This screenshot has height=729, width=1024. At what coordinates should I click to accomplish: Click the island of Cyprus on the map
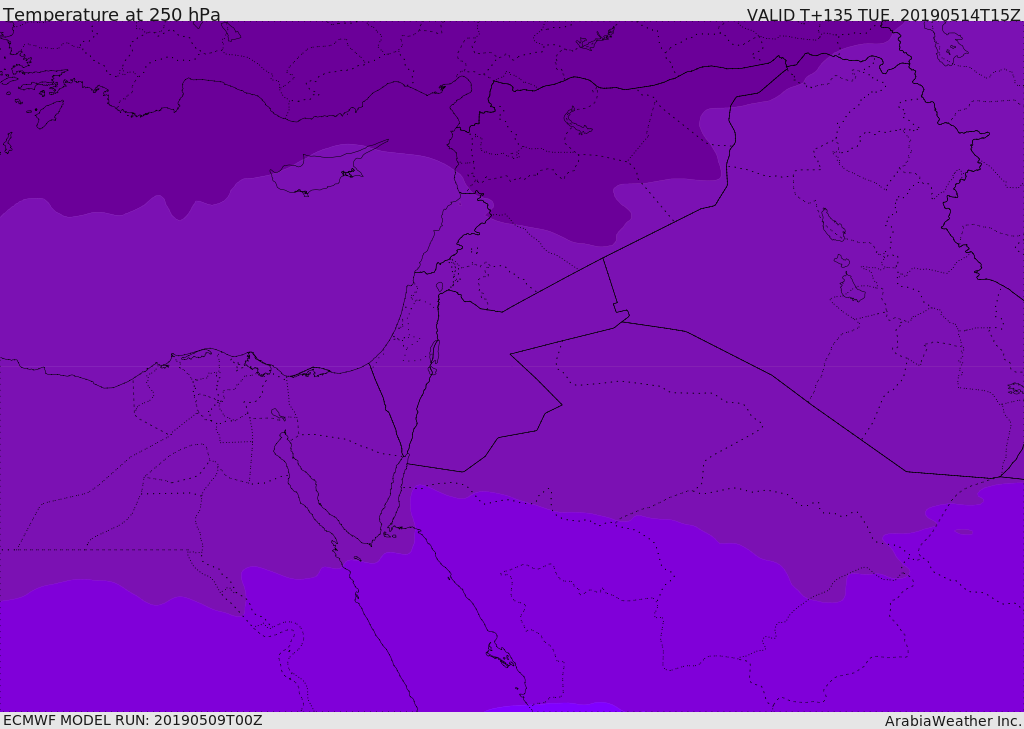pos(320,172)
